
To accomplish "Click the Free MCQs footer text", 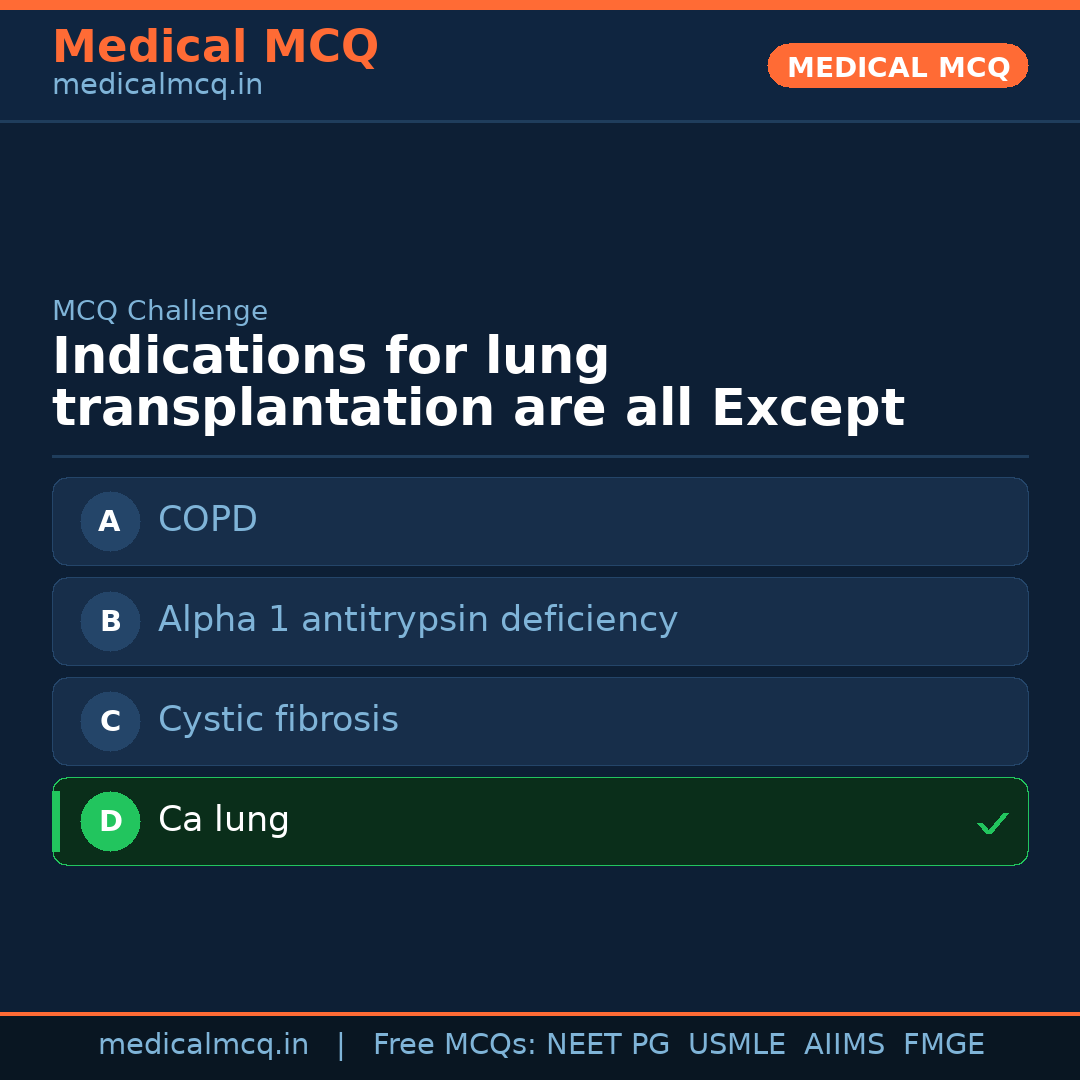I will 455,1045.
